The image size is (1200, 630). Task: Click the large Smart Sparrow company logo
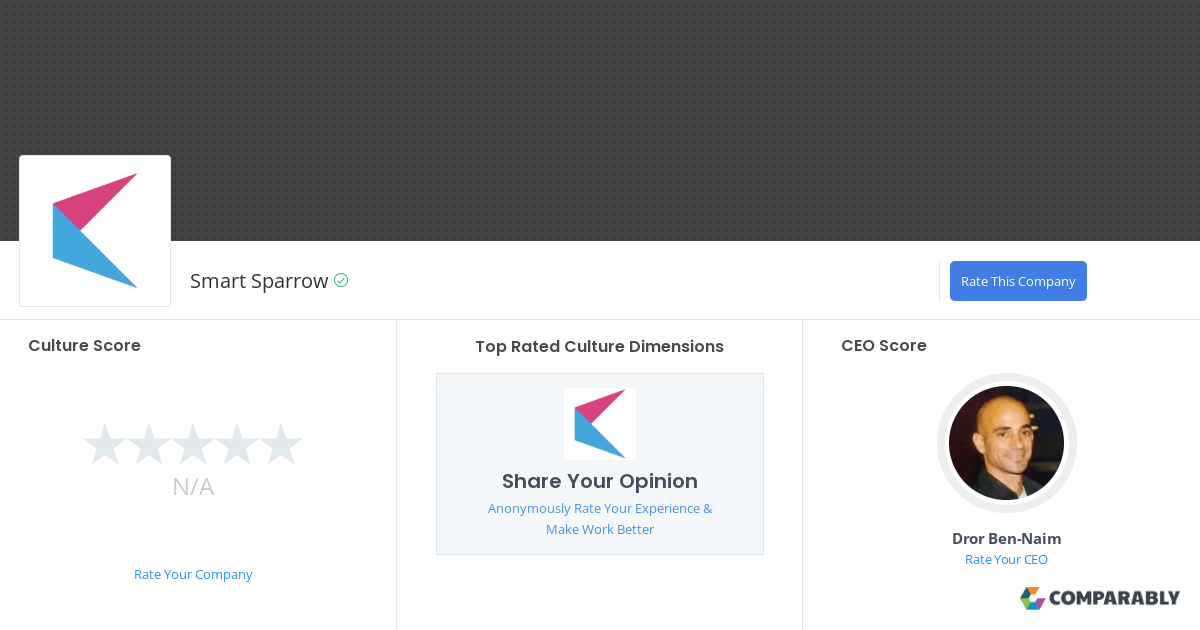95,231
